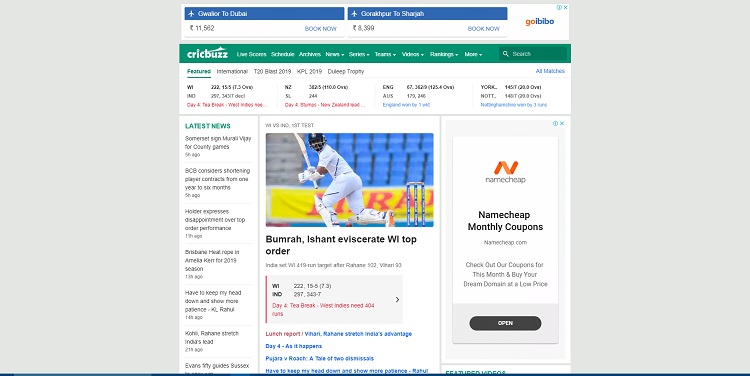750x376 pixels.
Task: Click the Rahane batting photo
Action: (x=350, y=180)
